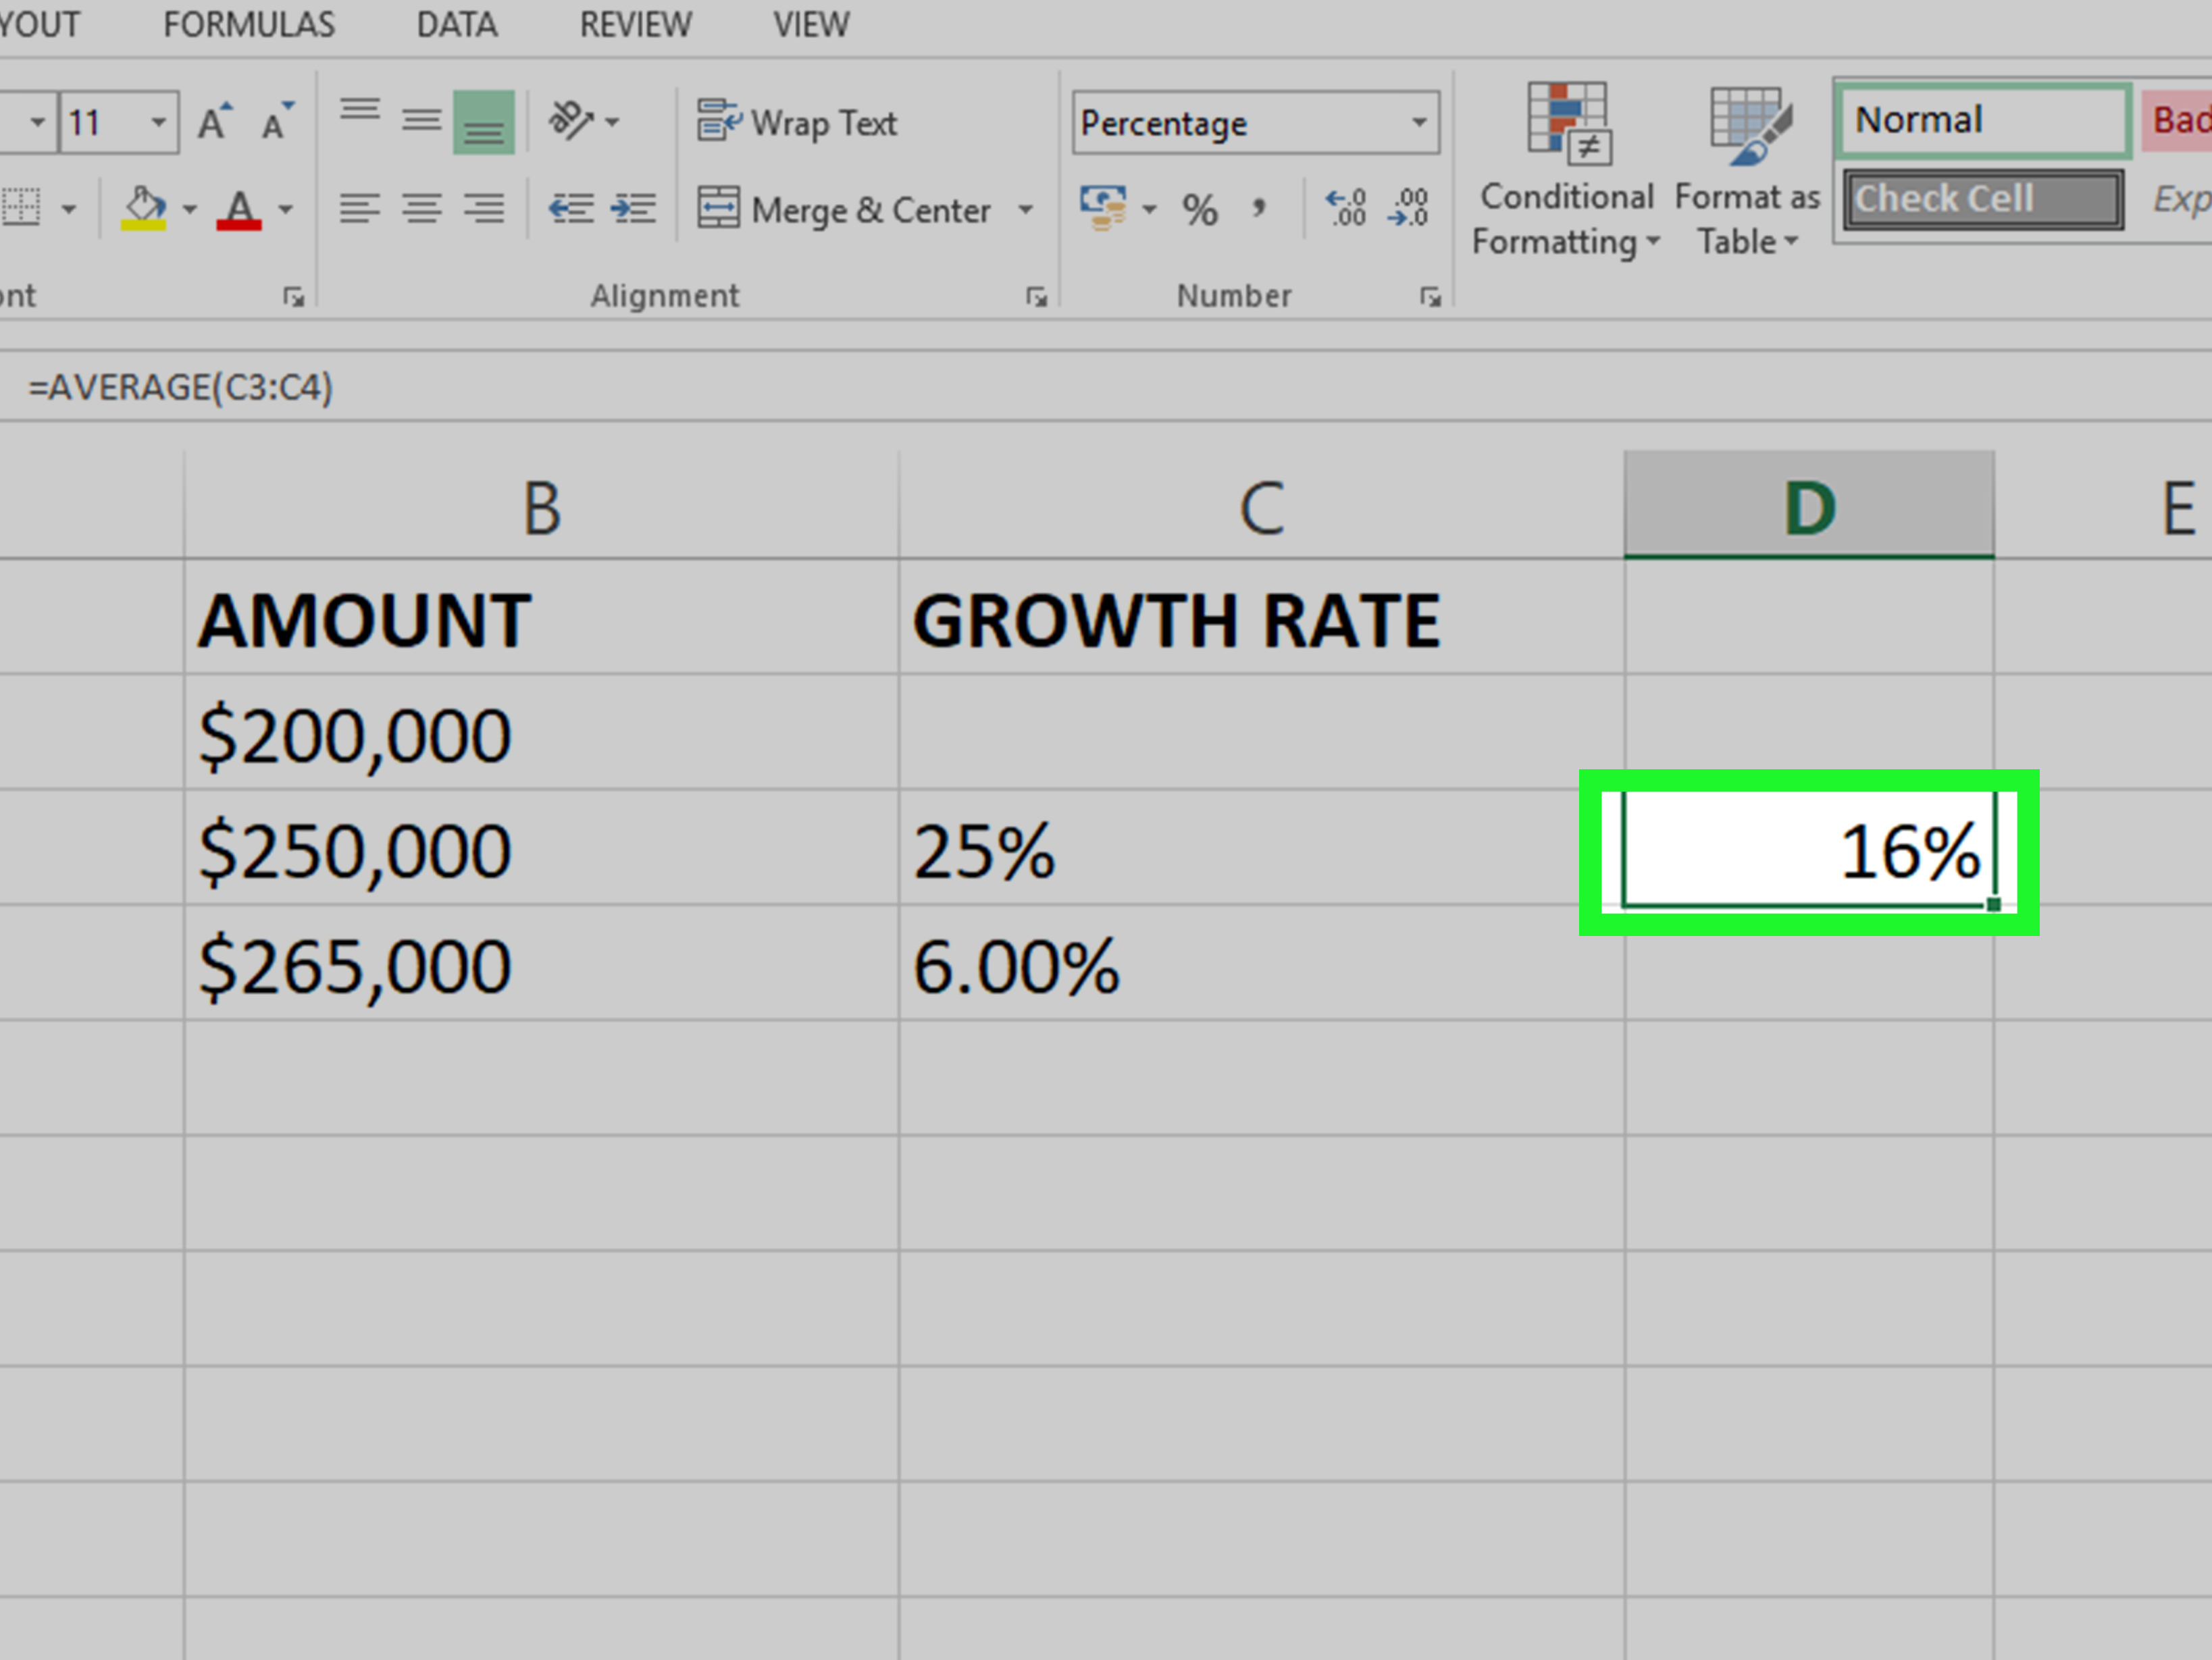Center cell text horizontally
This screenshot has width=2212, height=1660.
422,209
